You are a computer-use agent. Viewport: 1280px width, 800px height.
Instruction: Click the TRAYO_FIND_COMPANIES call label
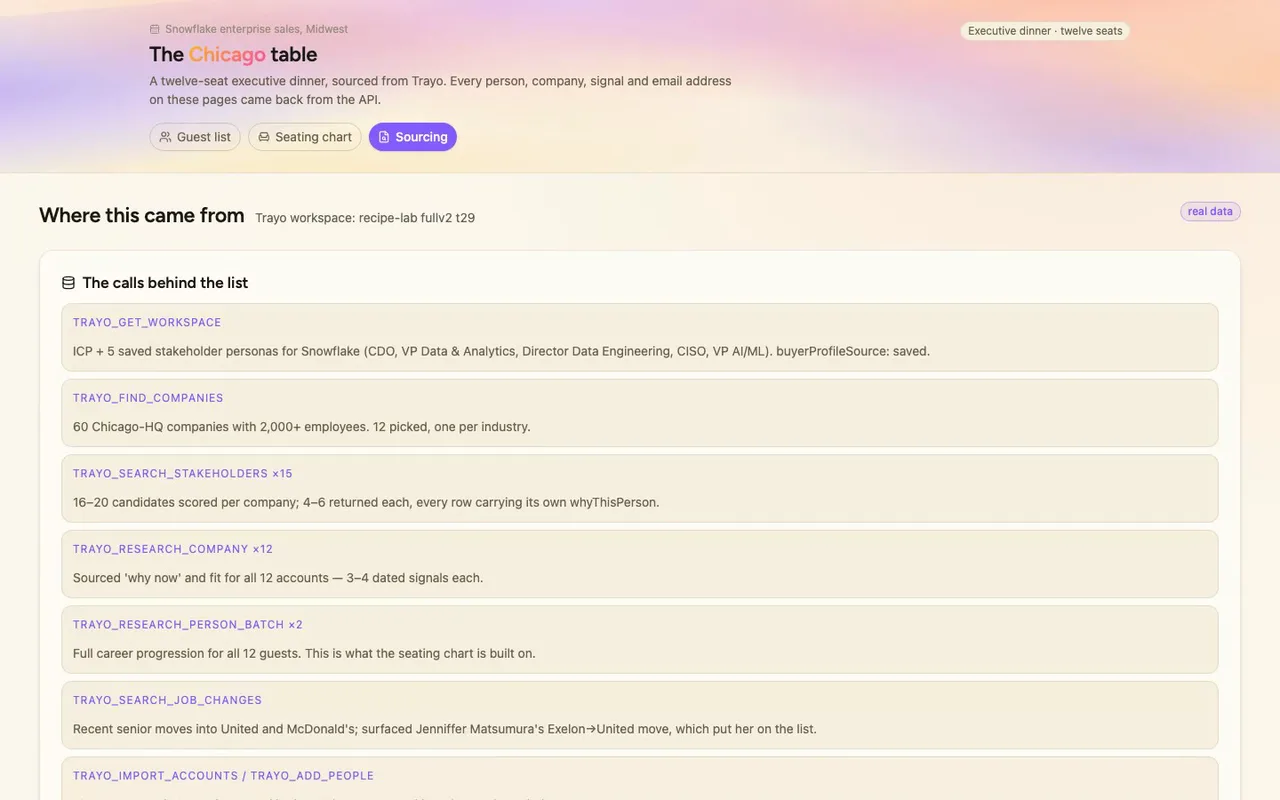148,398
